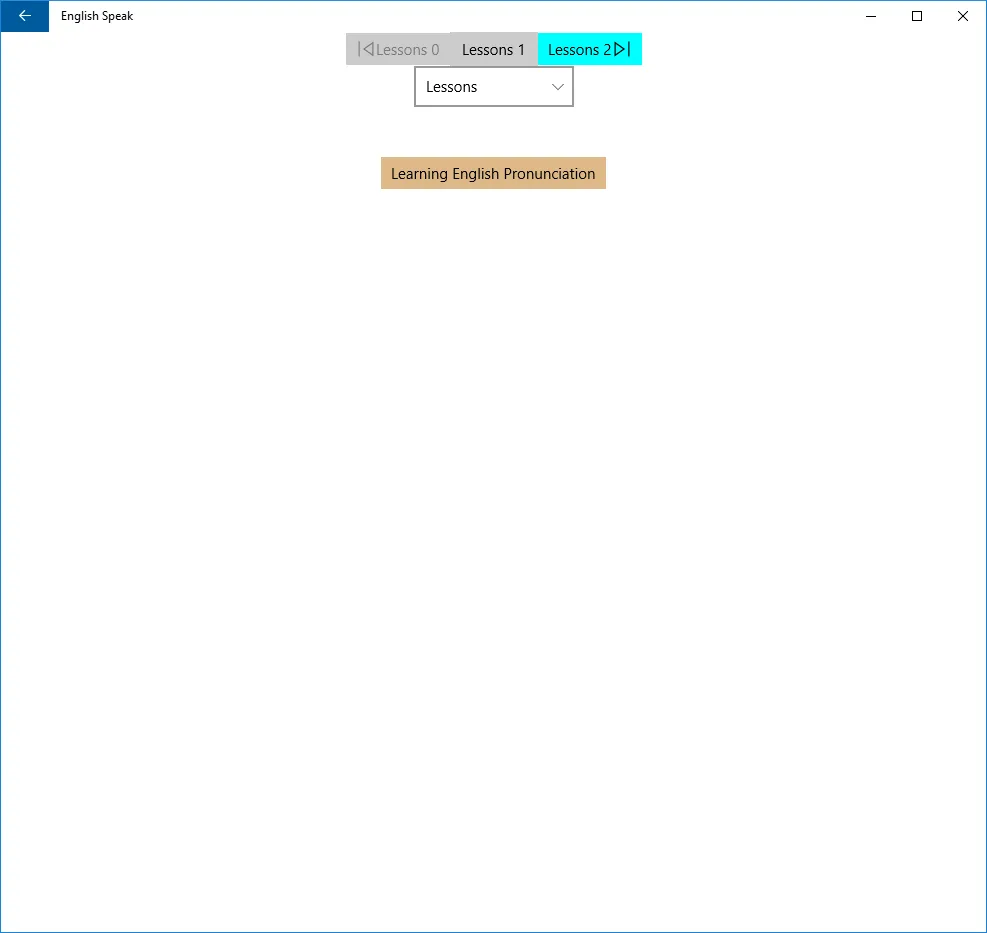The image size is (987, 933).
Task: Expand the Lessons combo box
Action: coord(494,87)
